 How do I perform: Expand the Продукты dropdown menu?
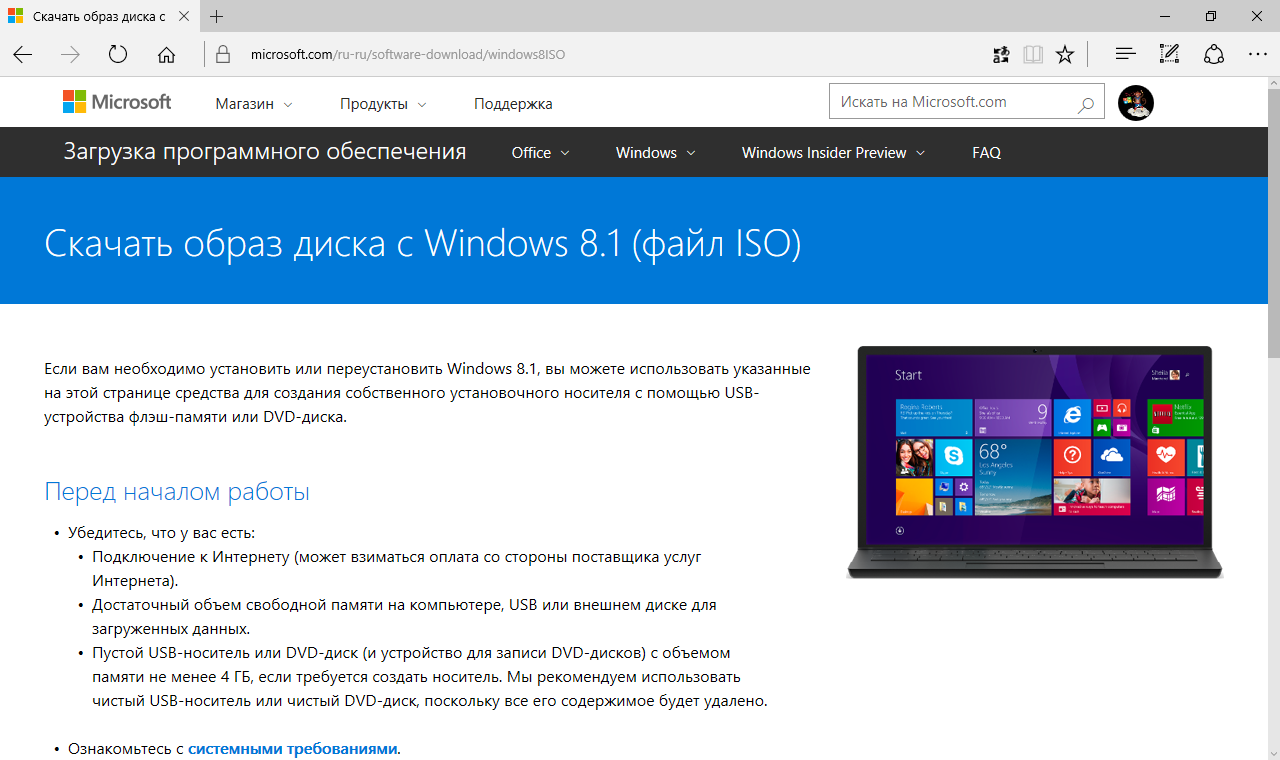(x=383, y=104)
